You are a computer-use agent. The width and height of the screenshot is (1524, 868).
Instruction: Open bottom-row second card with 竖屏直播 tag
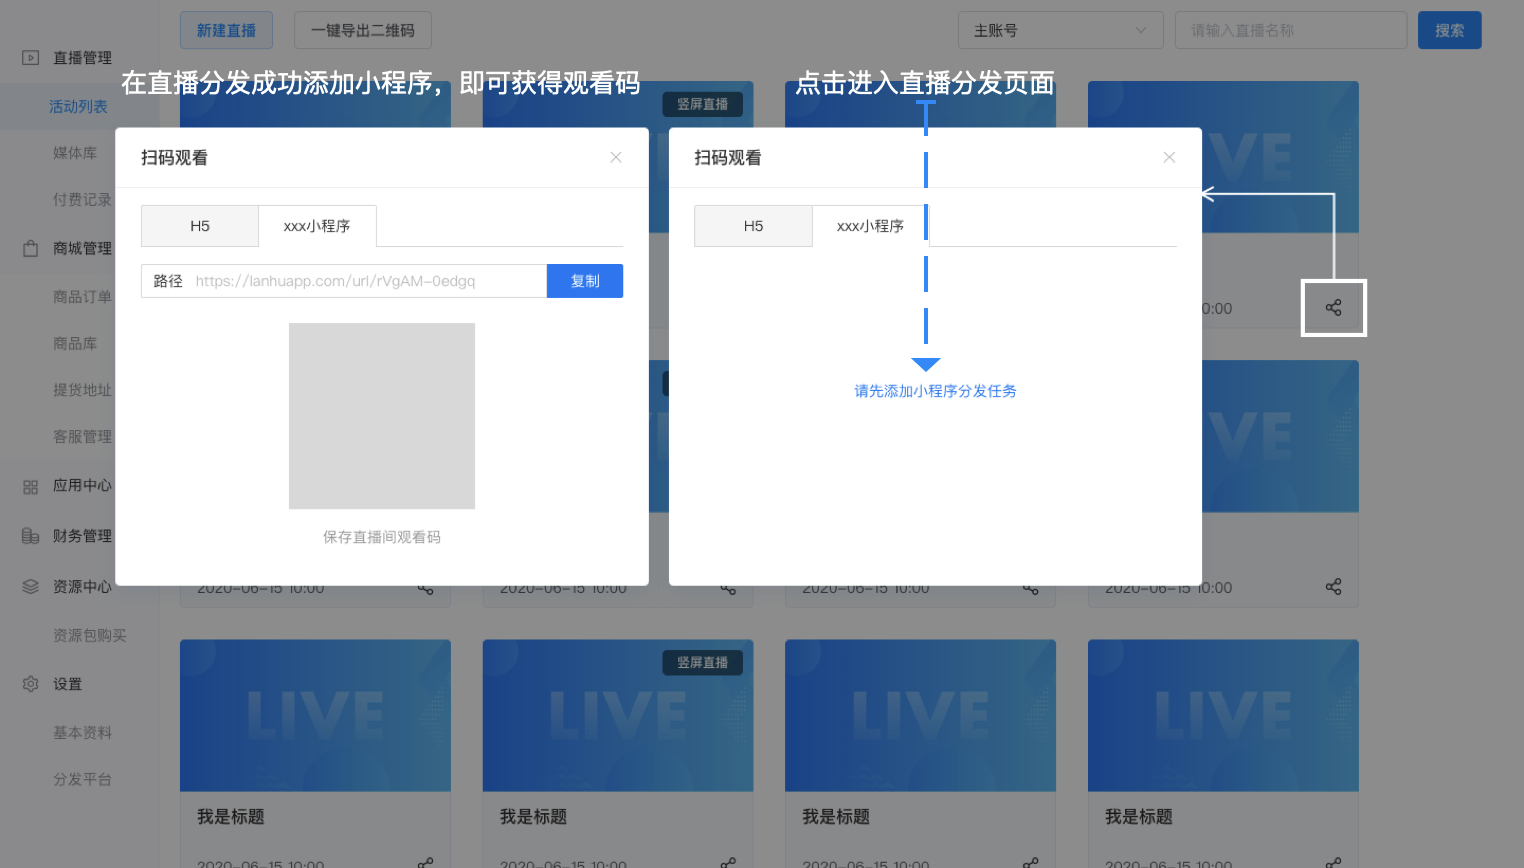pos(618,716)
